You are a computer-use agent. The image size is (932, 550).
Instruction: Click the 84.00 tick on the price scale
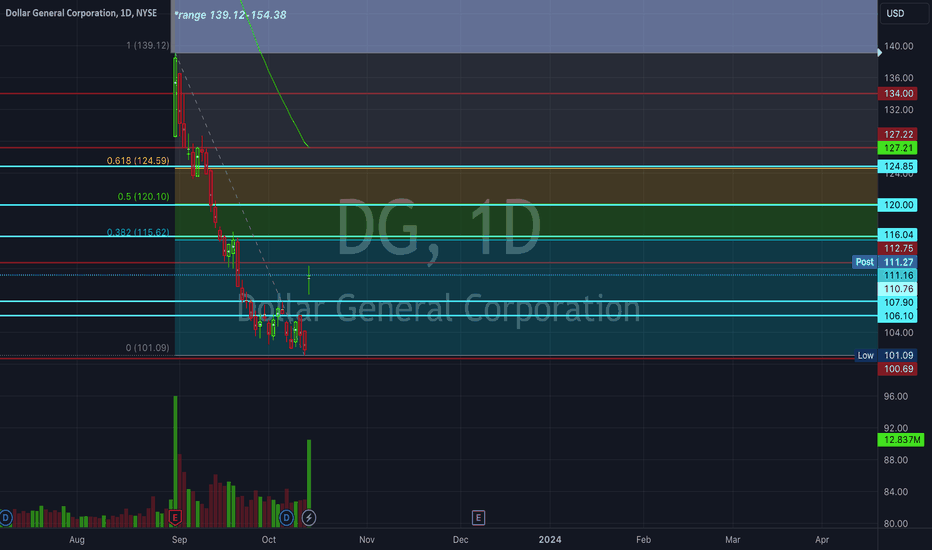point(896,492)
